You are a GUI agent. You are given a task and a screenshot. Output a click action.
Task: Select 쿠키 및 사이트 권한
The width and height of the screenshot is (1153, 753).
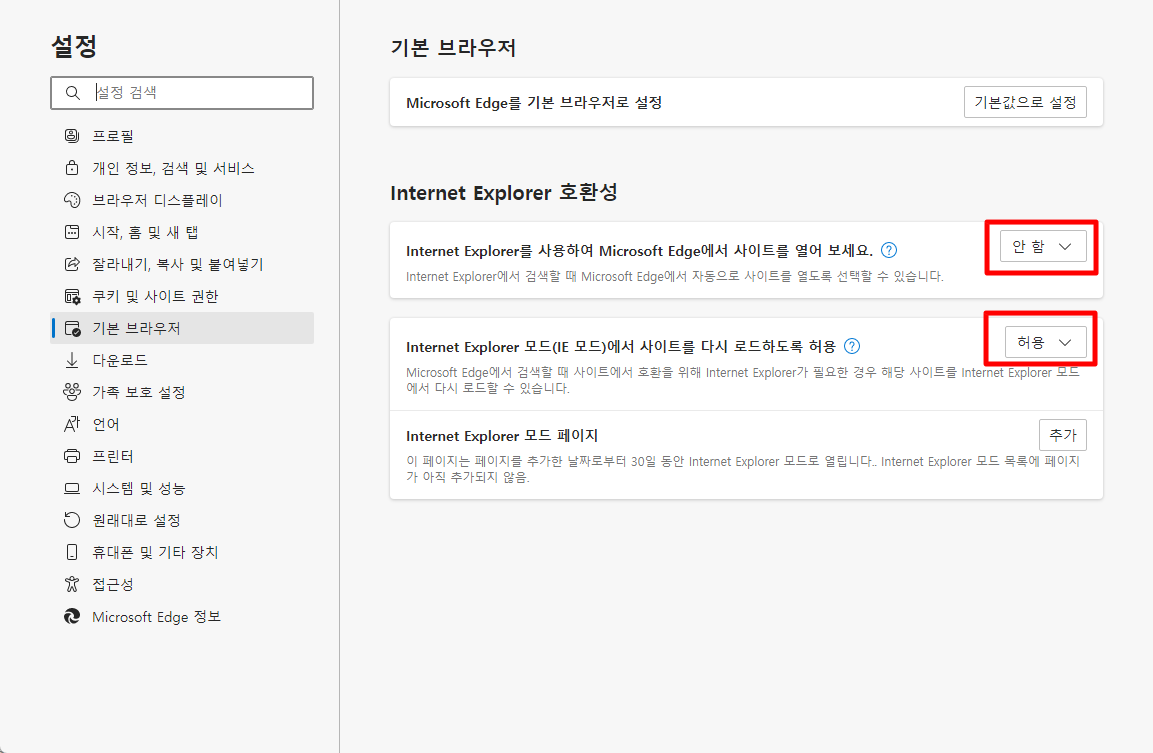(x=182, y=296)
